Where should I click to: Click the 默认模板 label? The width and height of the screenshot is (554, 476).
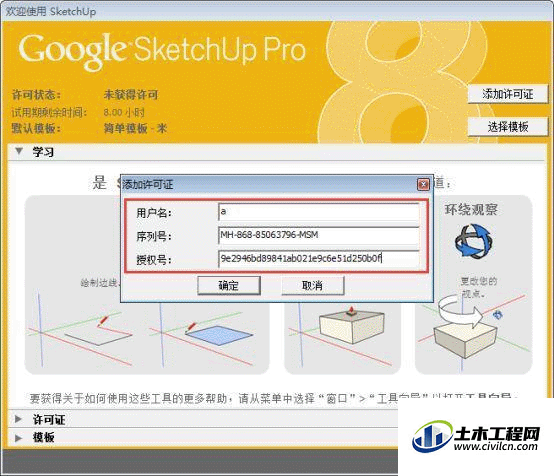(36, 128)
